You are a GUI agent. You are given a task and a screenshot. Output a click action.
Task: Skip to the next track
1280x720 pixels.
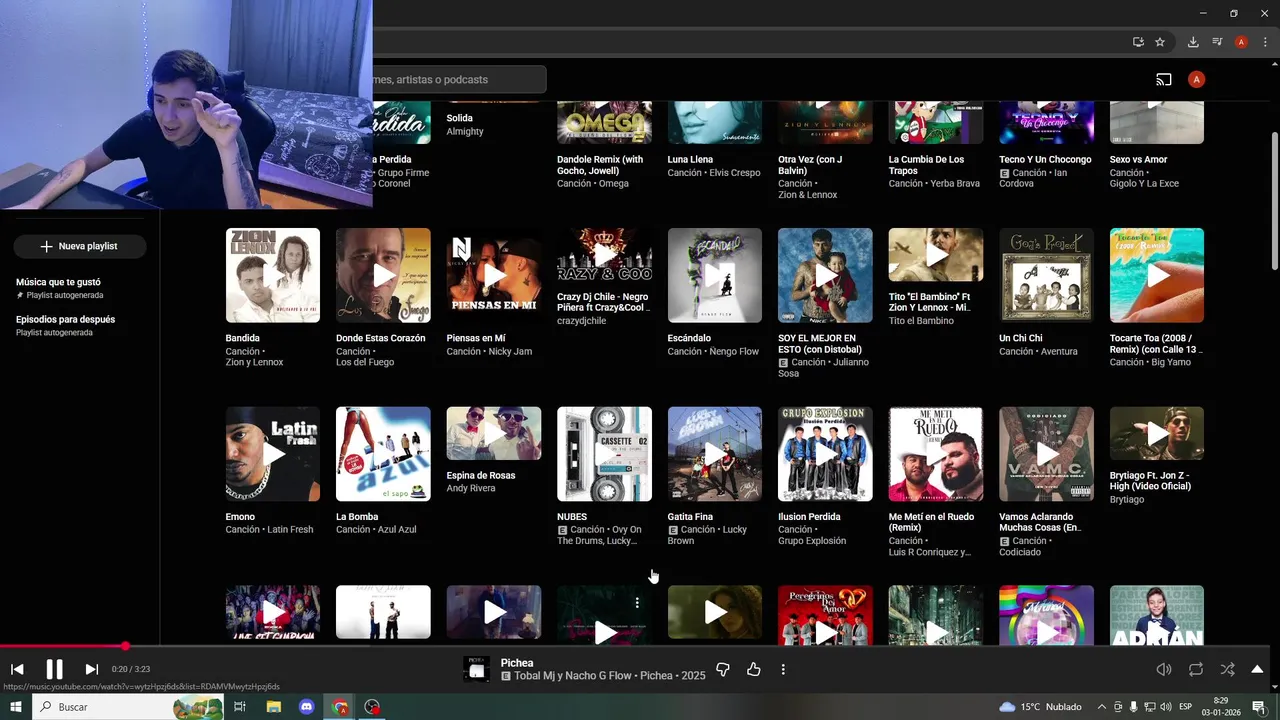[x=91, y=669]
